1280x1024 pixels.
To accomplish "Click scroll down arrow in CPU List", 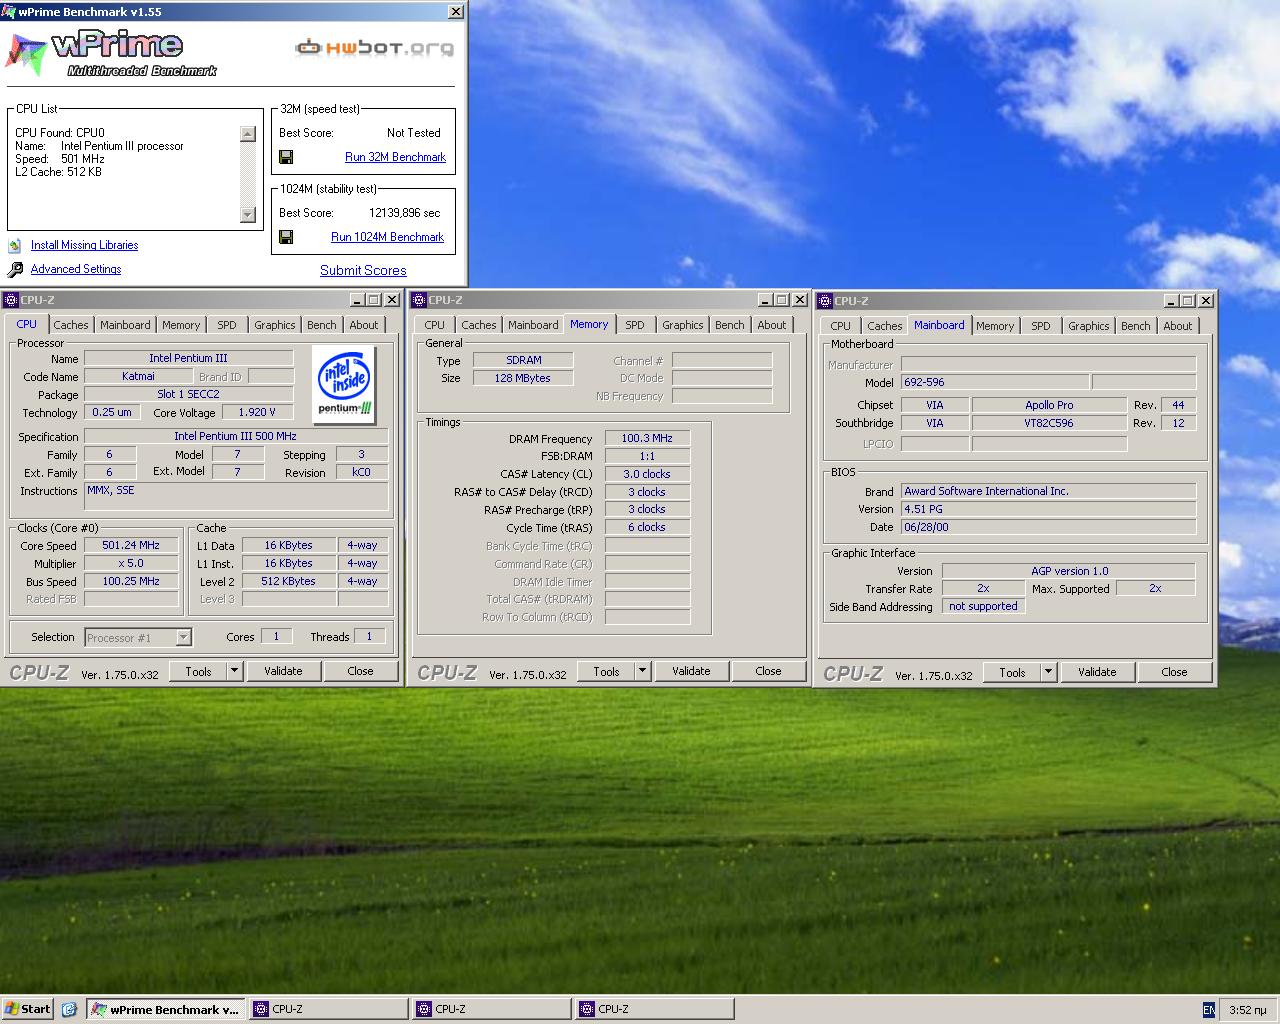I will point(248,214).
